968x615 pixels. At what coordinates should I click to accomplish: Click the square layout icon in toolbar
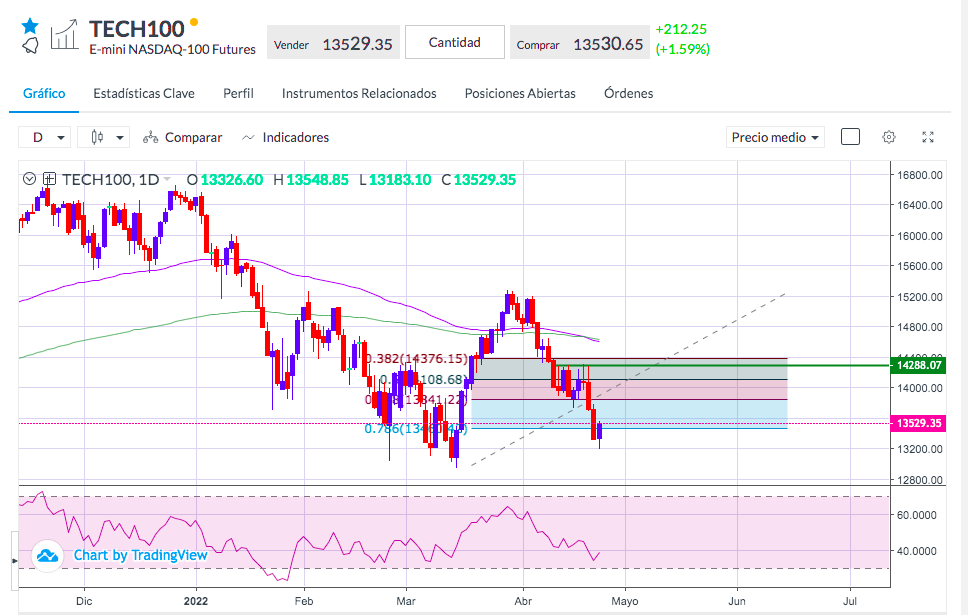click(x=850, y=136)
